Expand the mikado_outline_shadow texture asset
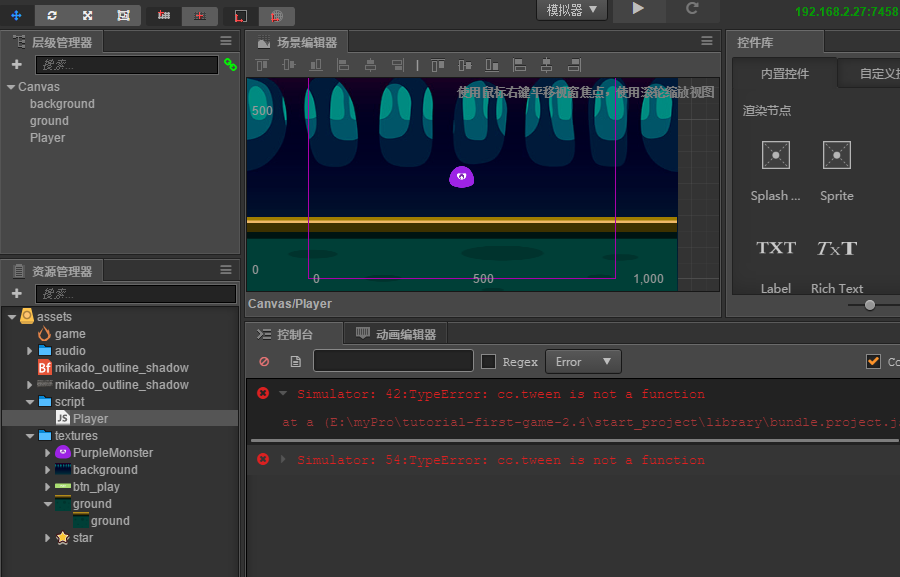 [x=29, y=385]
